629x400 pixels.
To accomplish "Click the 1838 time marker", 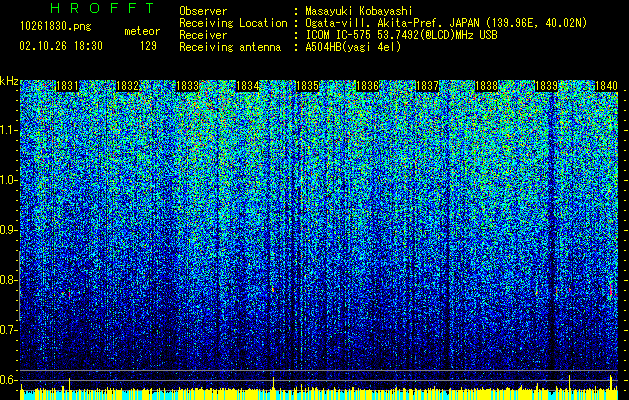I will click(486, 86).
